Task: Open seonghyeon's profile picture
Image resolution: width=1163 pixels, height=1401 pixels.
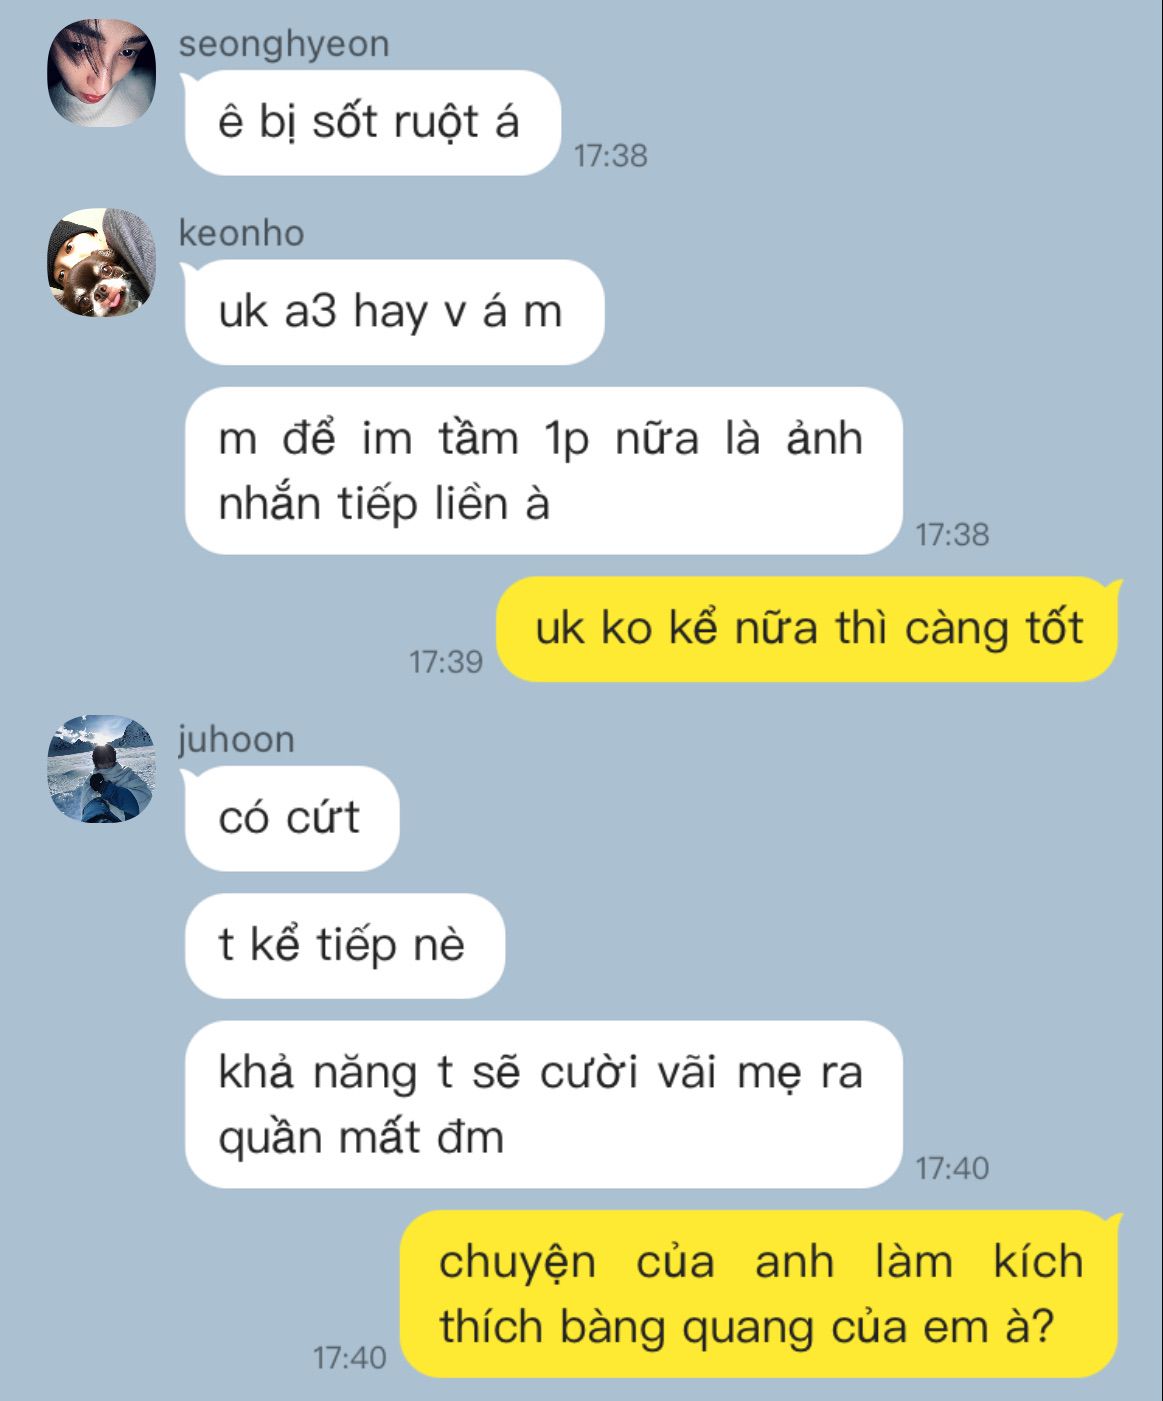Action: point(102,73)
